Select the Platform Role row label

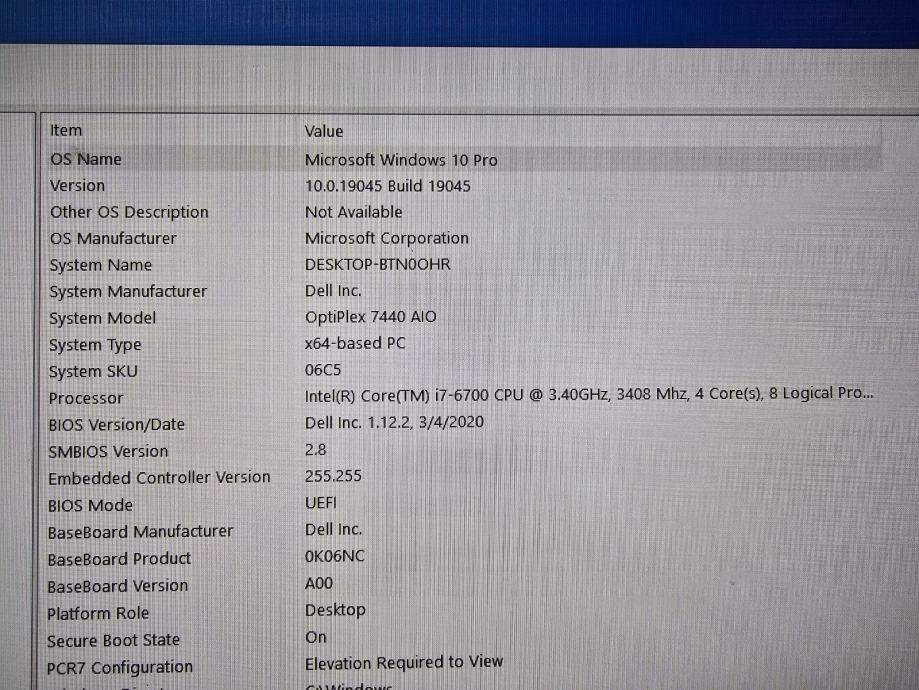pos(98,614)
